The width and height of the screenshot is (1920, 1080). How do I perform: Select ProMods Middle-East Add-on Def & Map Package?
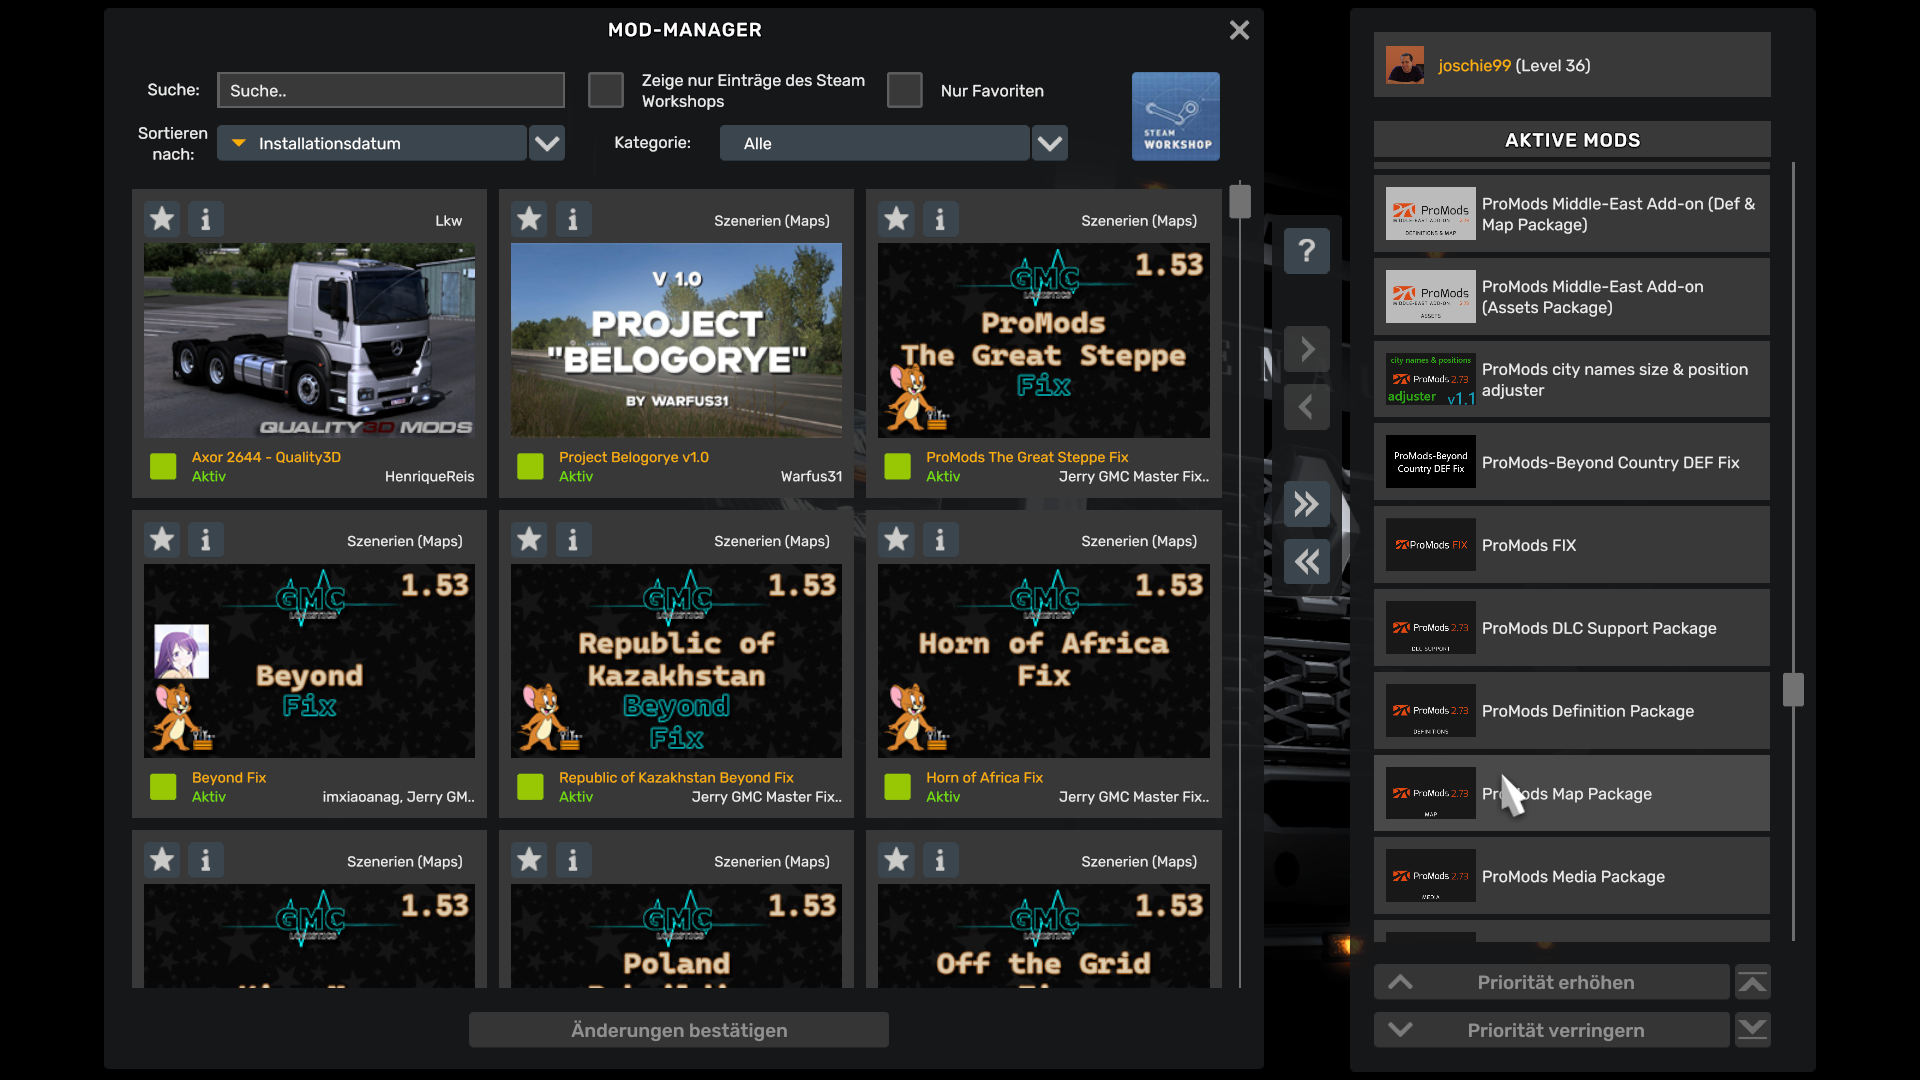point(1572,214)
